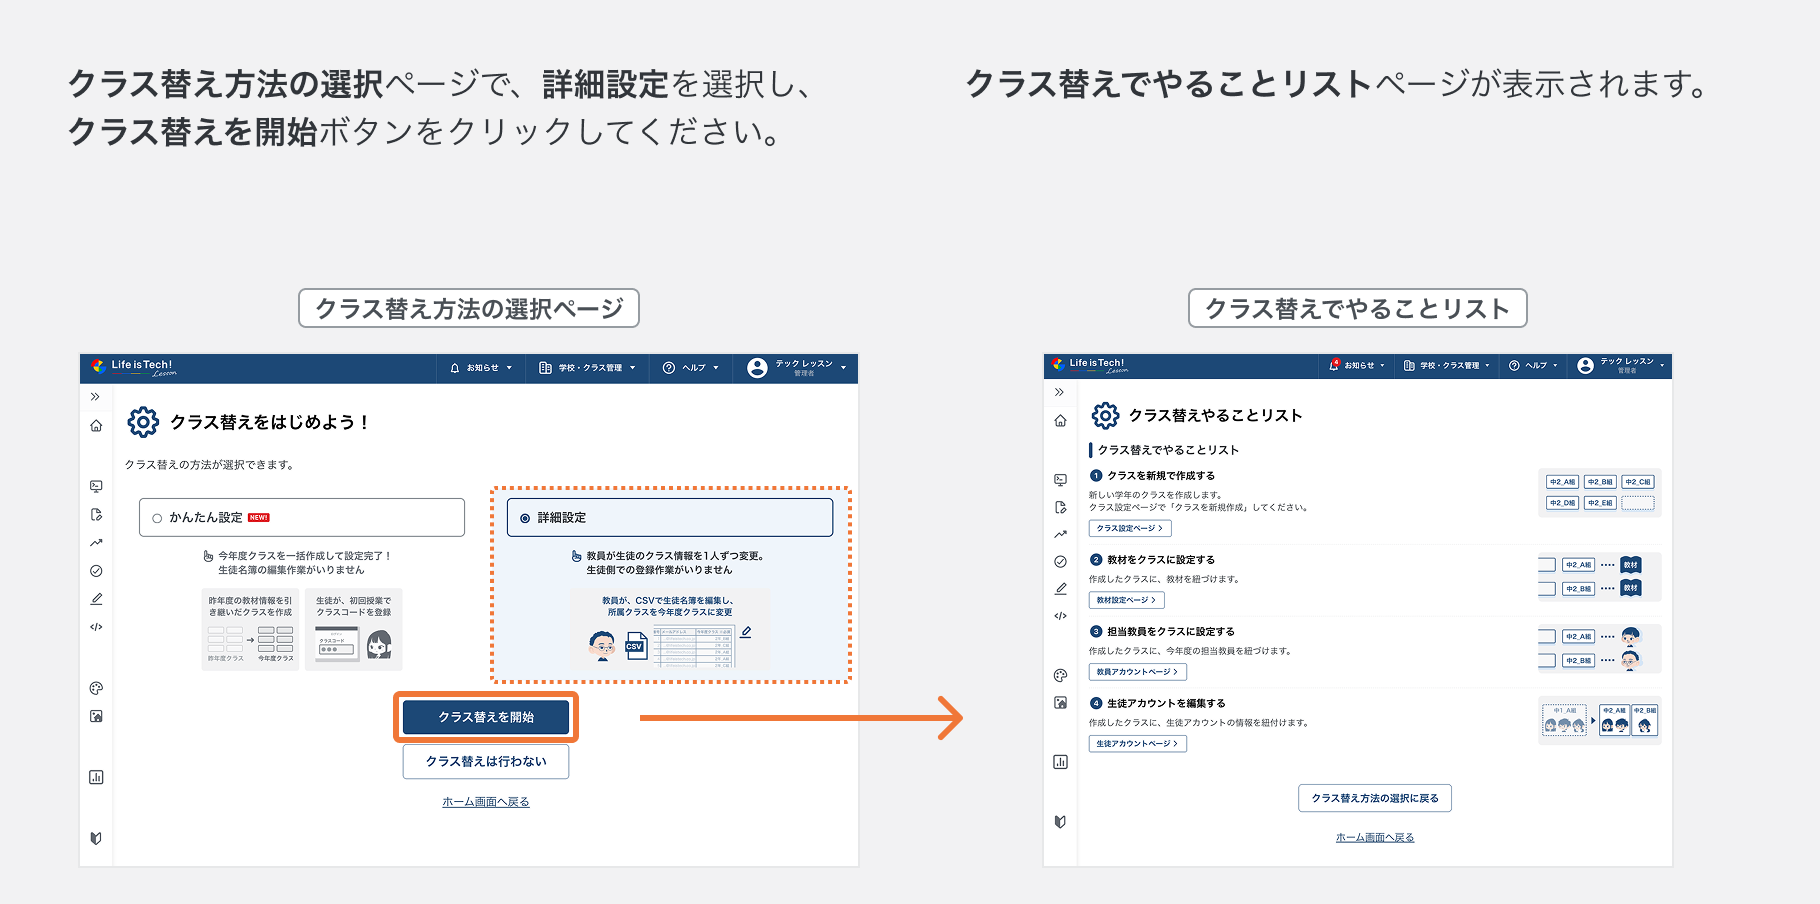1820x904 pixels.
Task: Select the かんたん設定 radio option
Action: 158,517
